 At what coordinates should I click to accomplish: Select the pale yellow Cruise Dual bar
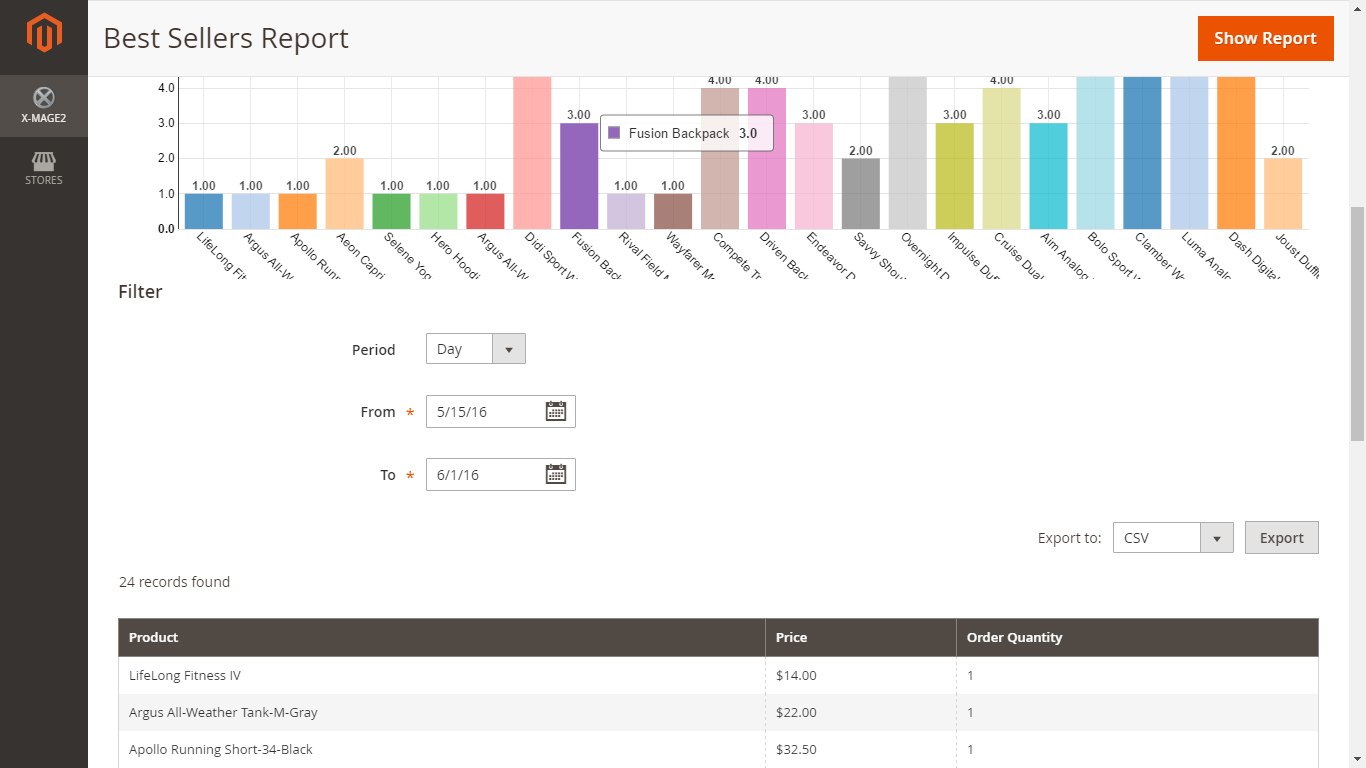point(1001,158)
